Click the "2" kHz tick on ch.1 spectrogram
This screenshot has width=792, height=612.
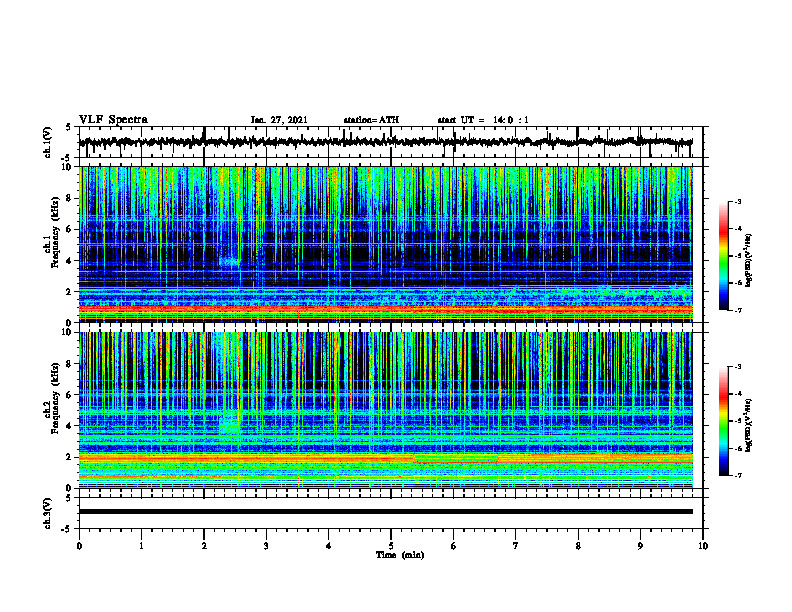70,292
